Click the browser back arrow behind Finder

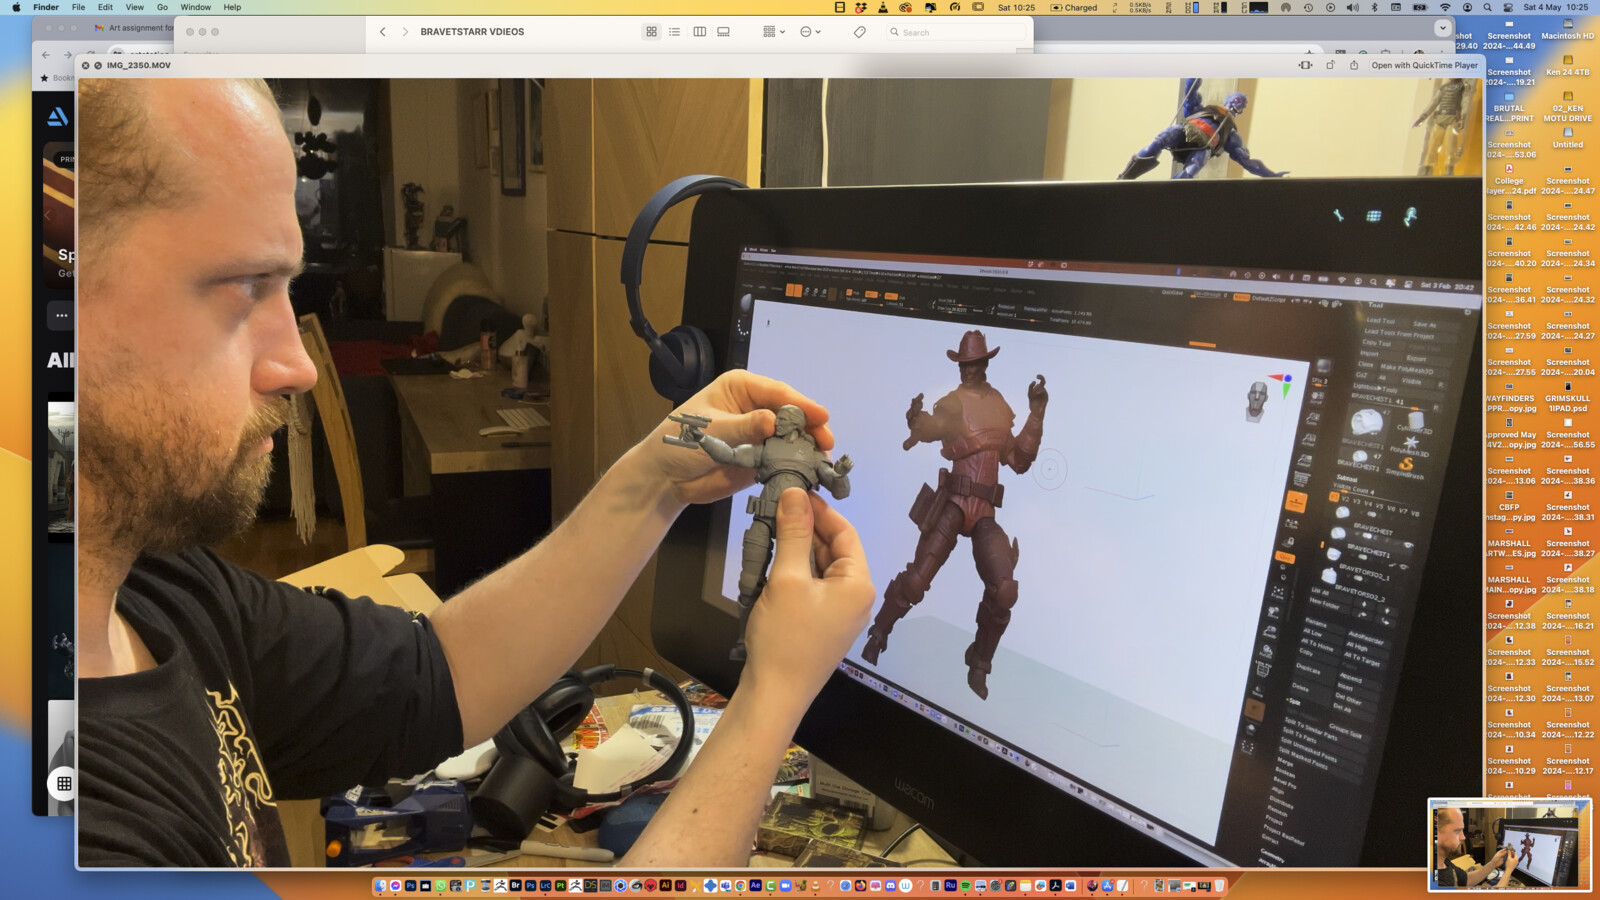45,55
